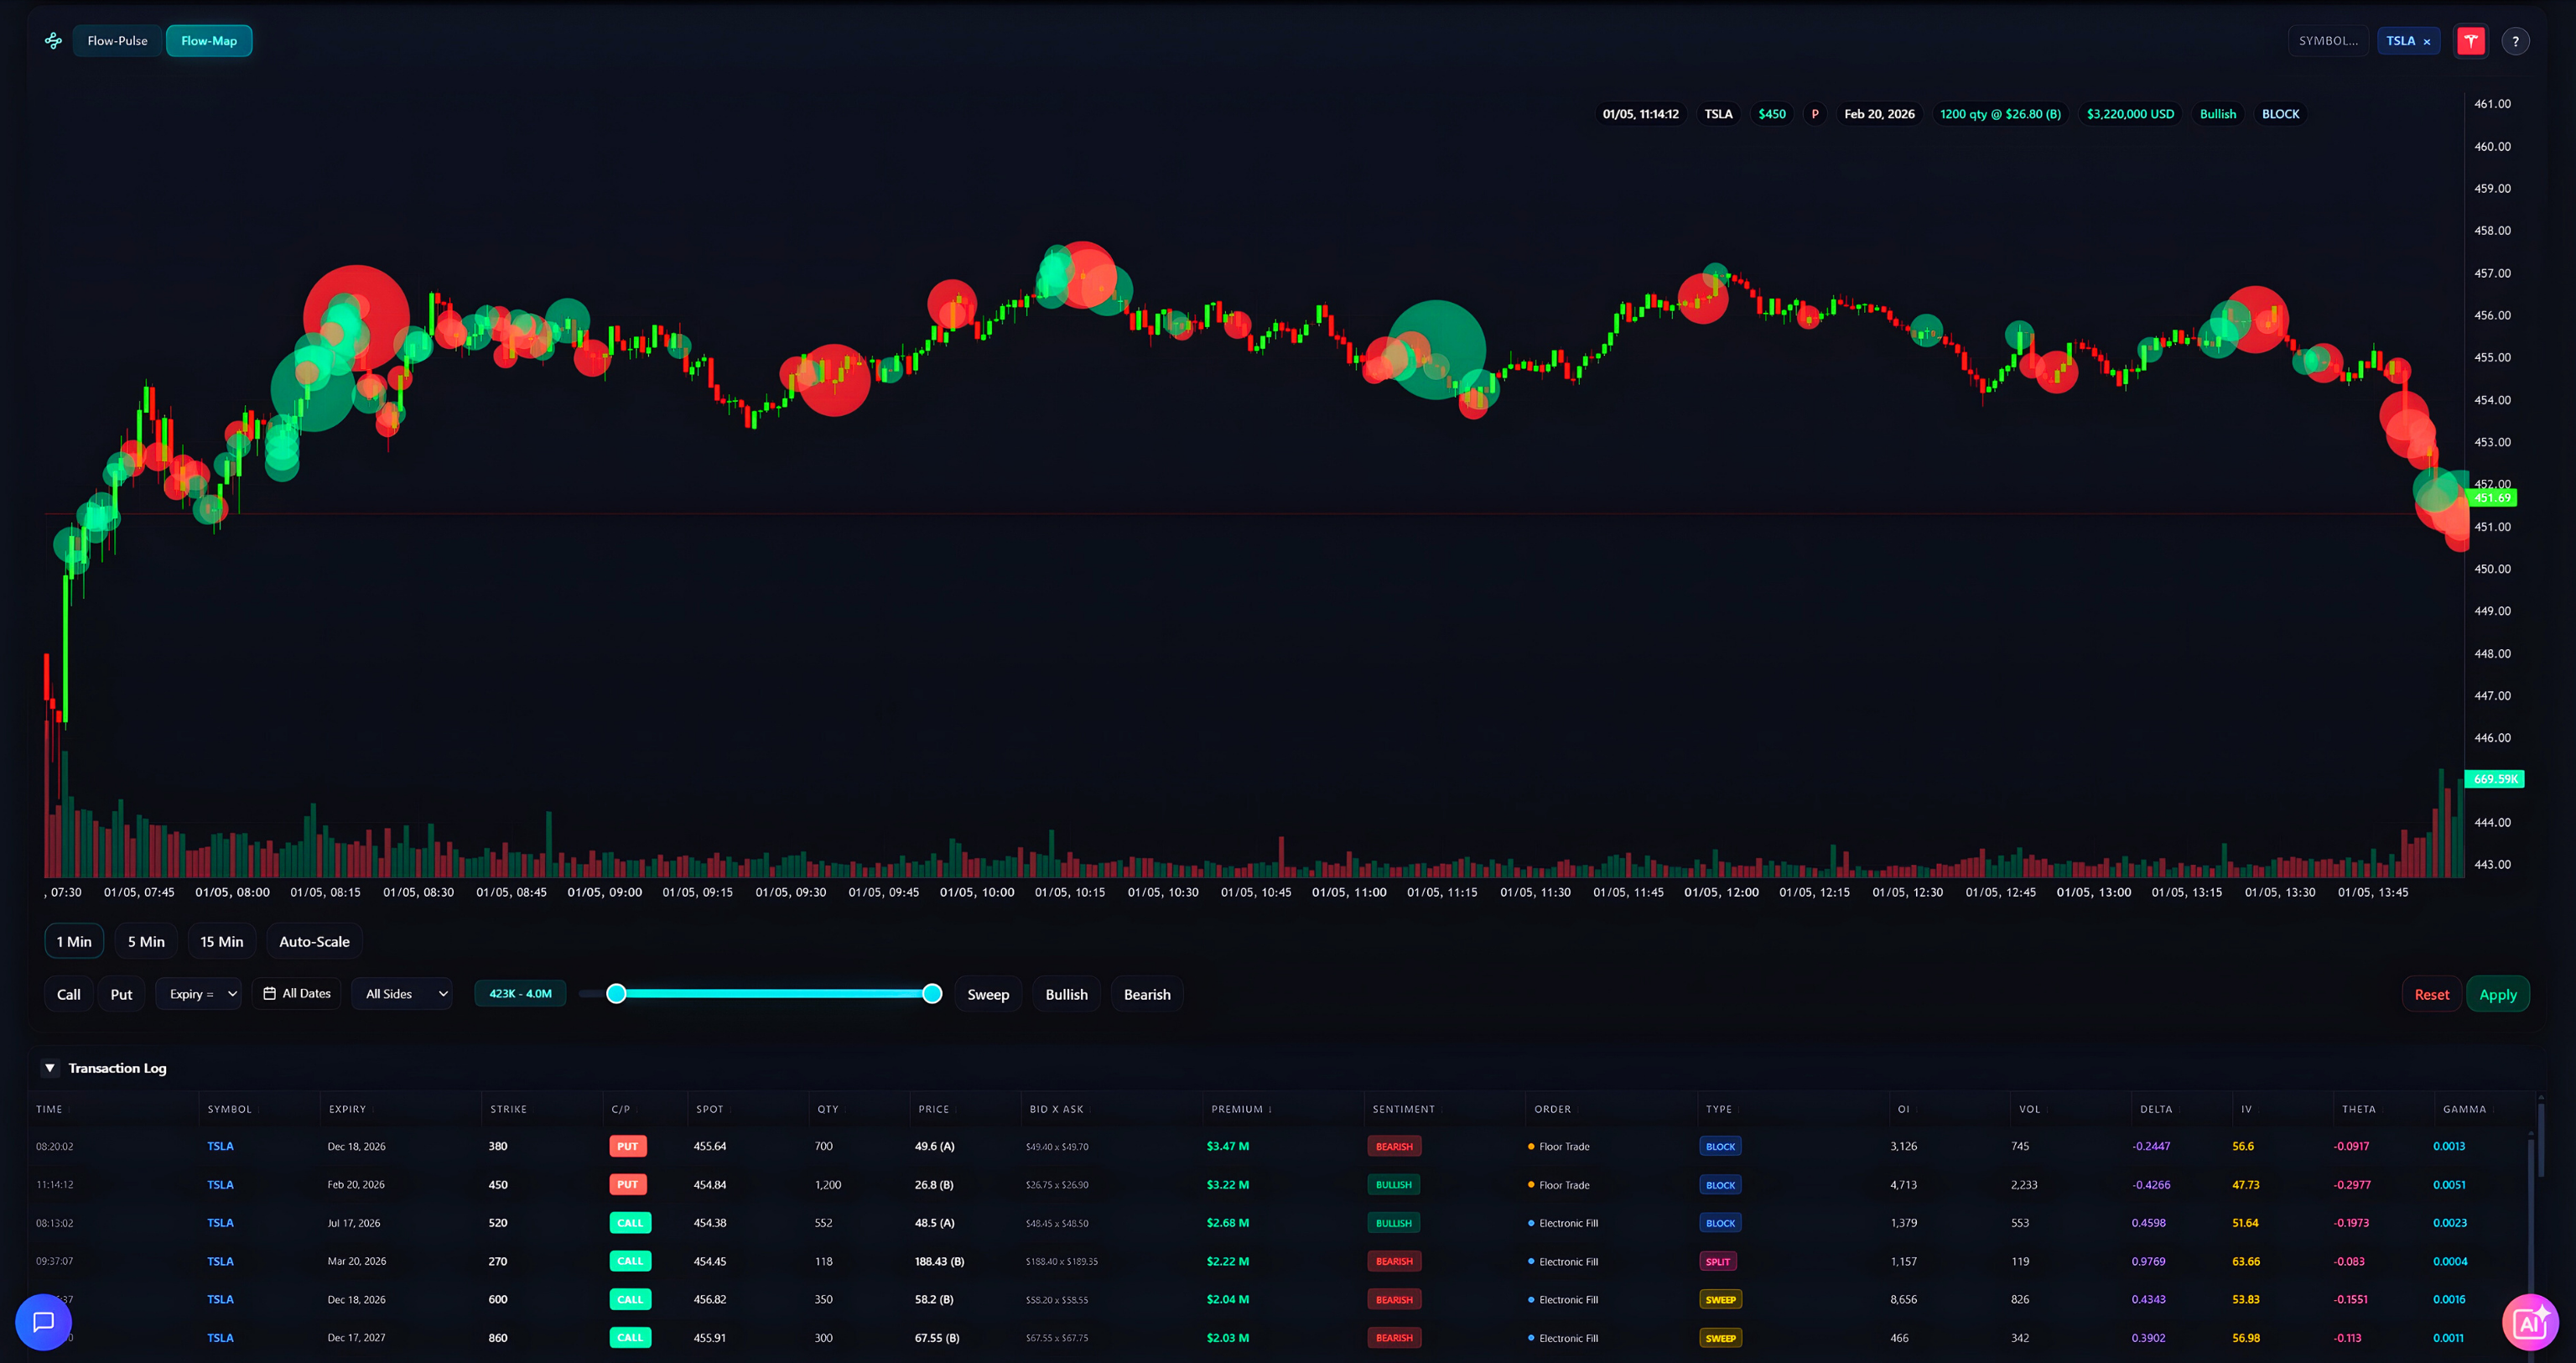Select the 15 Min interval
The height and width of the screenshot is (1363, 2576).
click(222, 942)
